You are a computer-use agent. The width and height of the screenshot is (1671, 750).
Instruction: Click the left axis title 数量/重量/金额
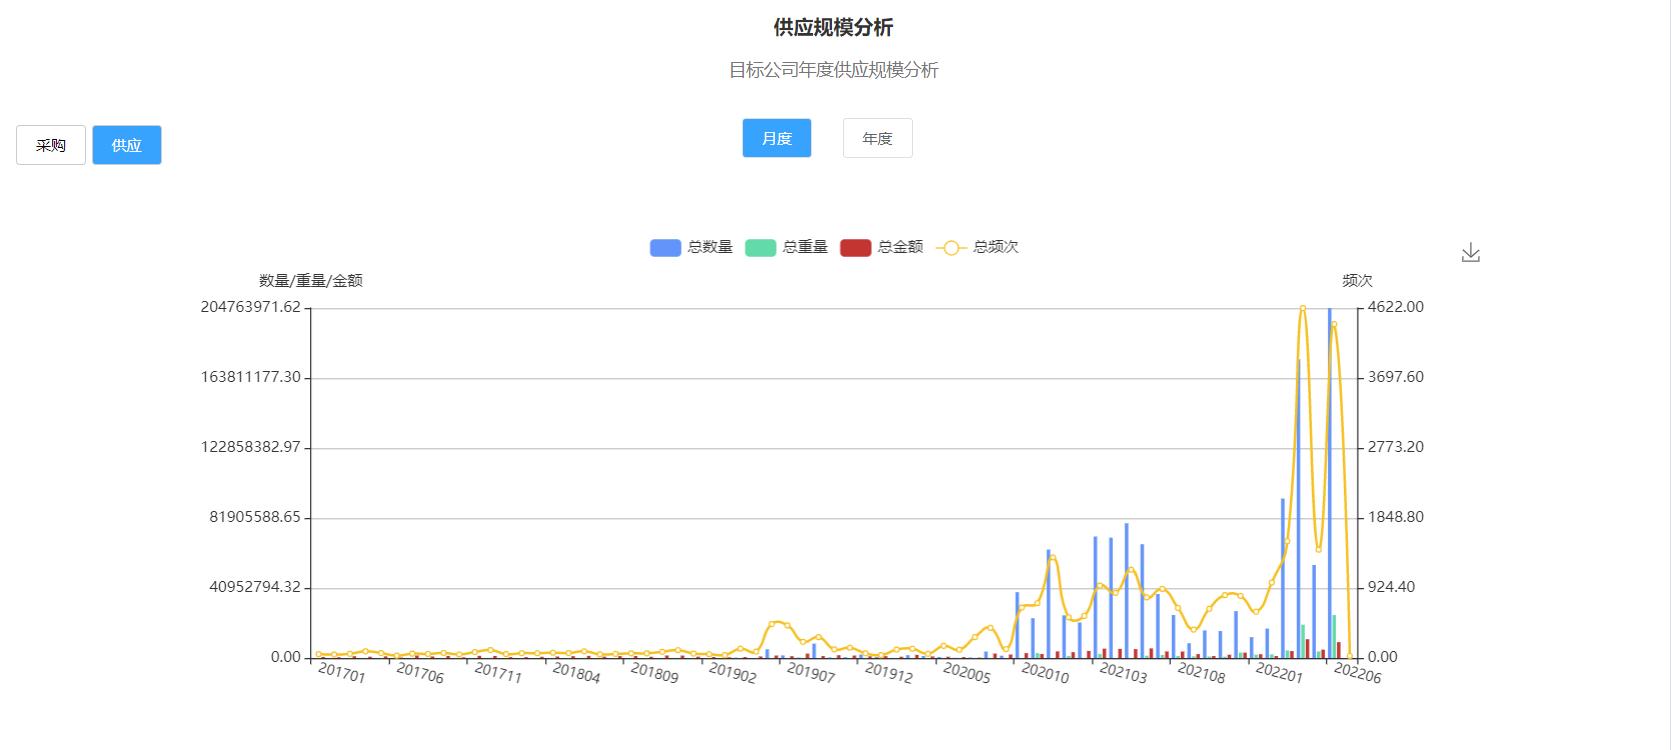(311, 281)
